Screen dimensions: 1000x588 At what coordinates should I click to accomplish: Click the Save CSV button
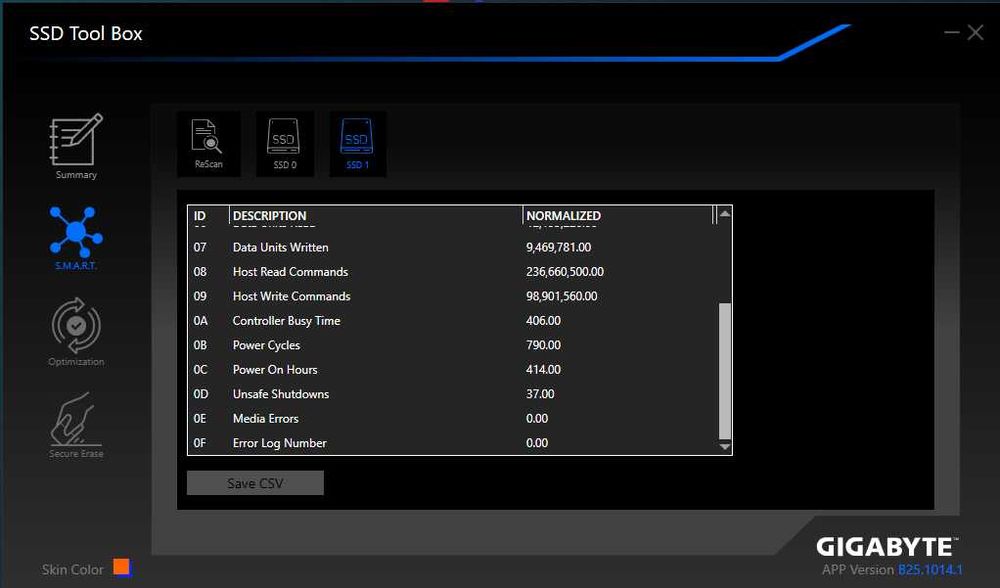[255, 483]
